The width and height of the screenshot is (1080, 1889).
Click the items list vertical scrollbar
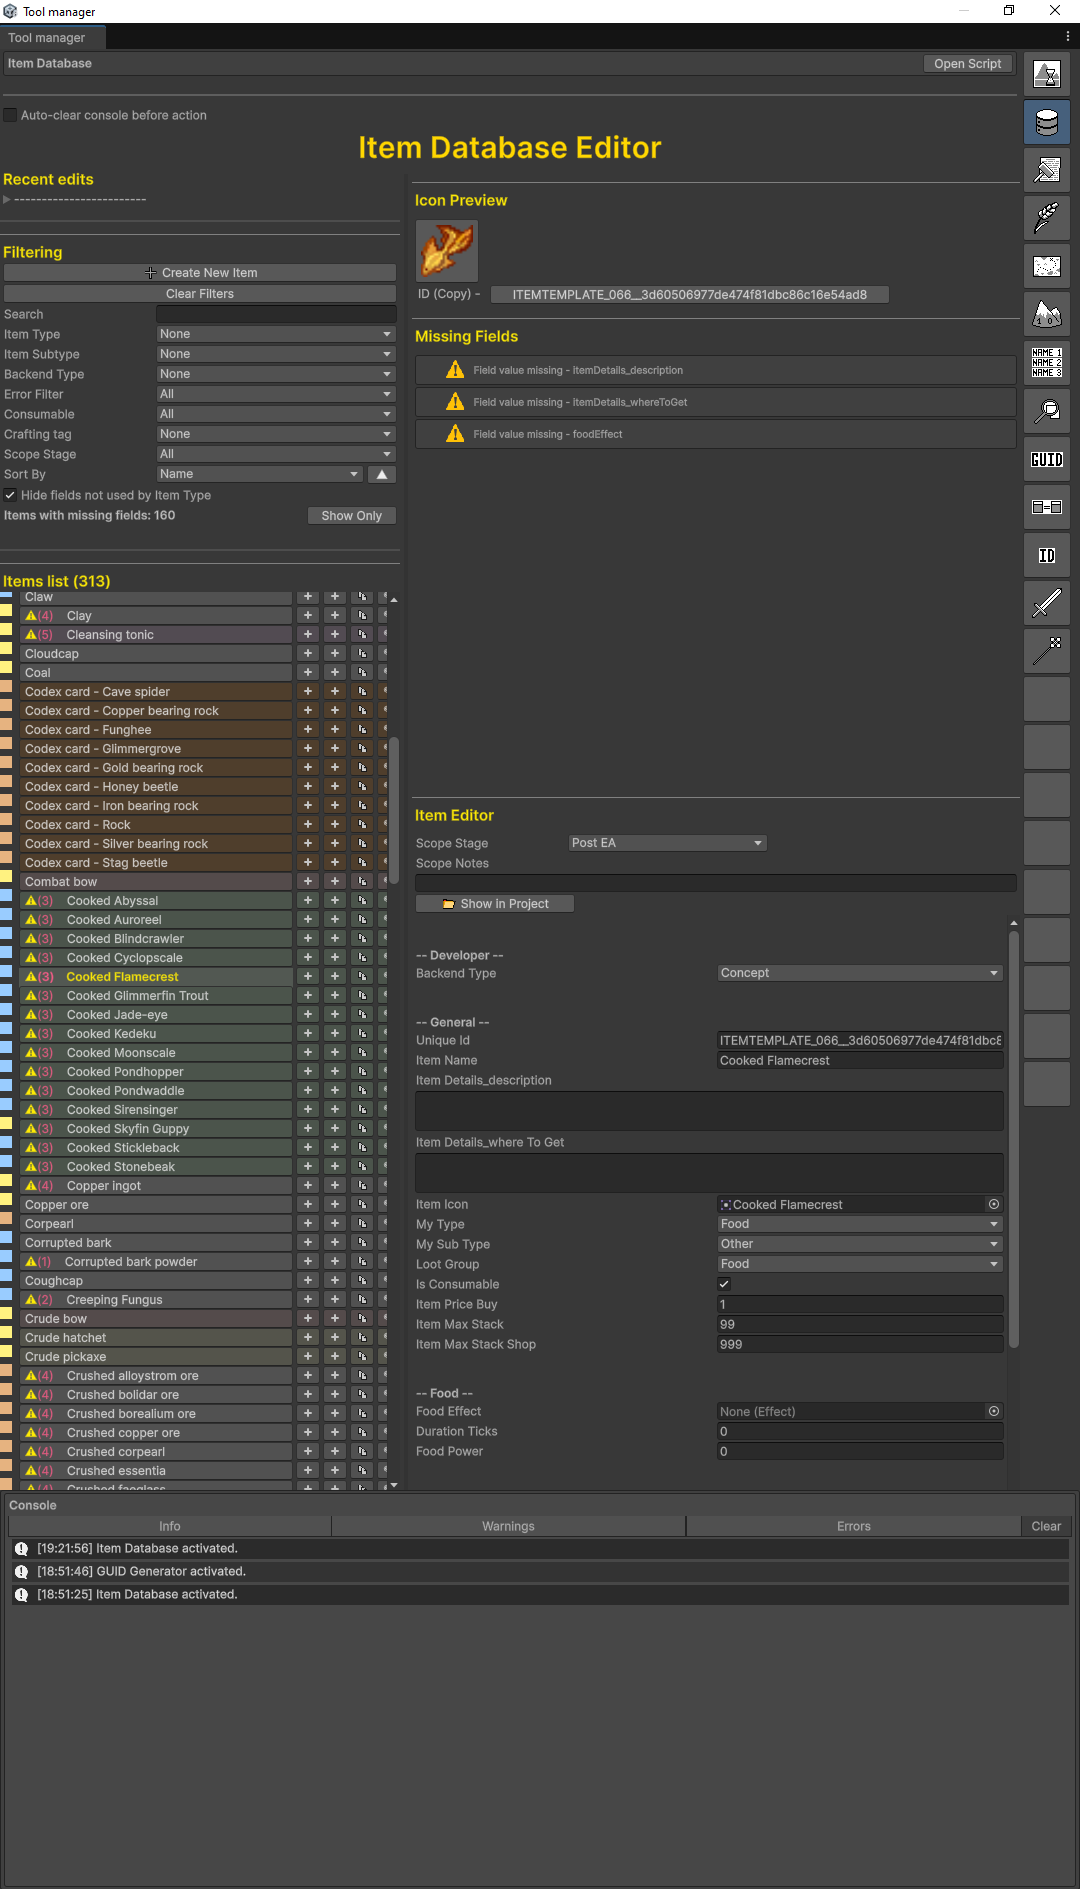(x=394, y=811)
